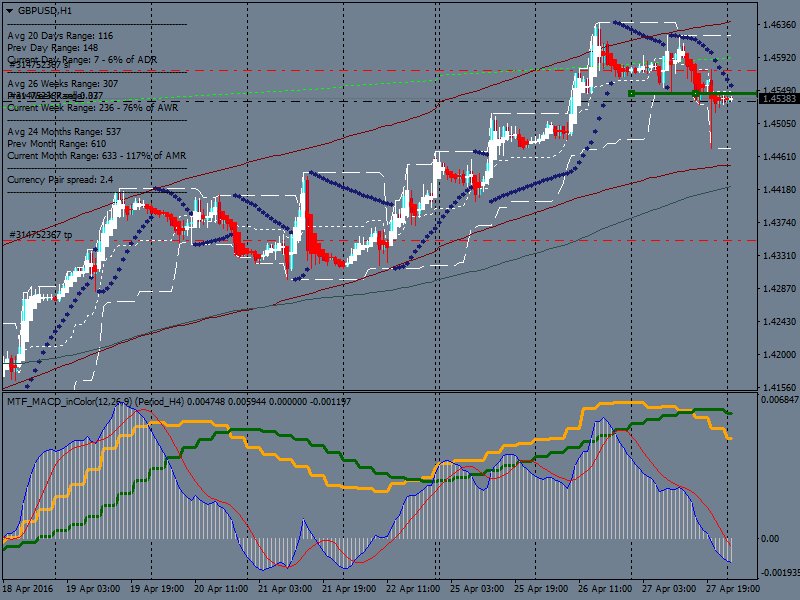The height and width of the screenshot is (600, 800).
Task: Click the '19 Apr 19:00' time axis label
Action: [x=157, y=589]
